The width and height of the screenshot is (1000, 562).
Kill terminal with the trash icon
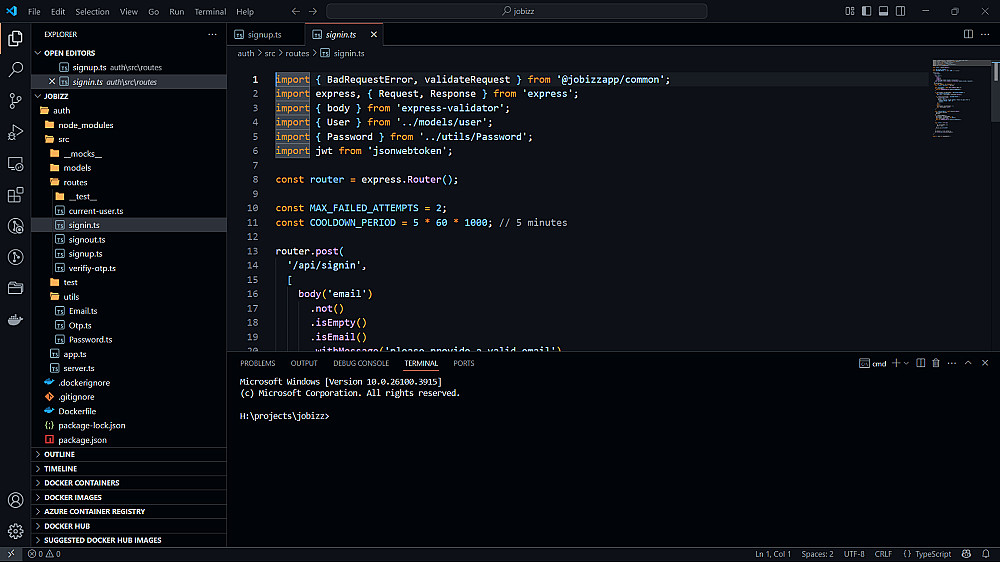(x=937, y=364)
